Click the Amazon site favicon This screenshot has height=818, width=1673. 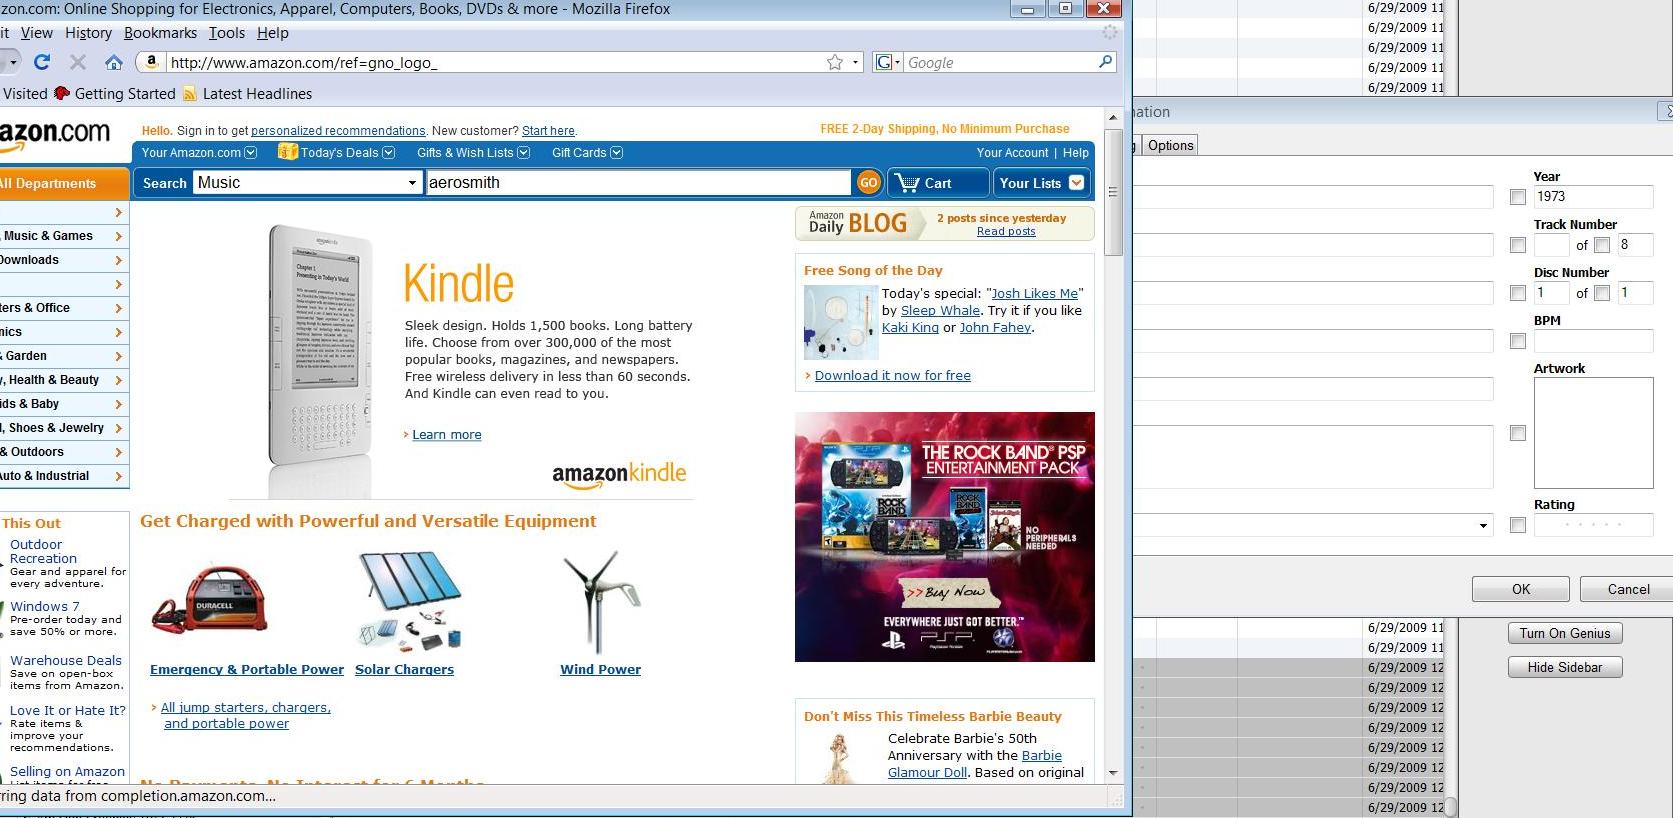coord(151,62)
